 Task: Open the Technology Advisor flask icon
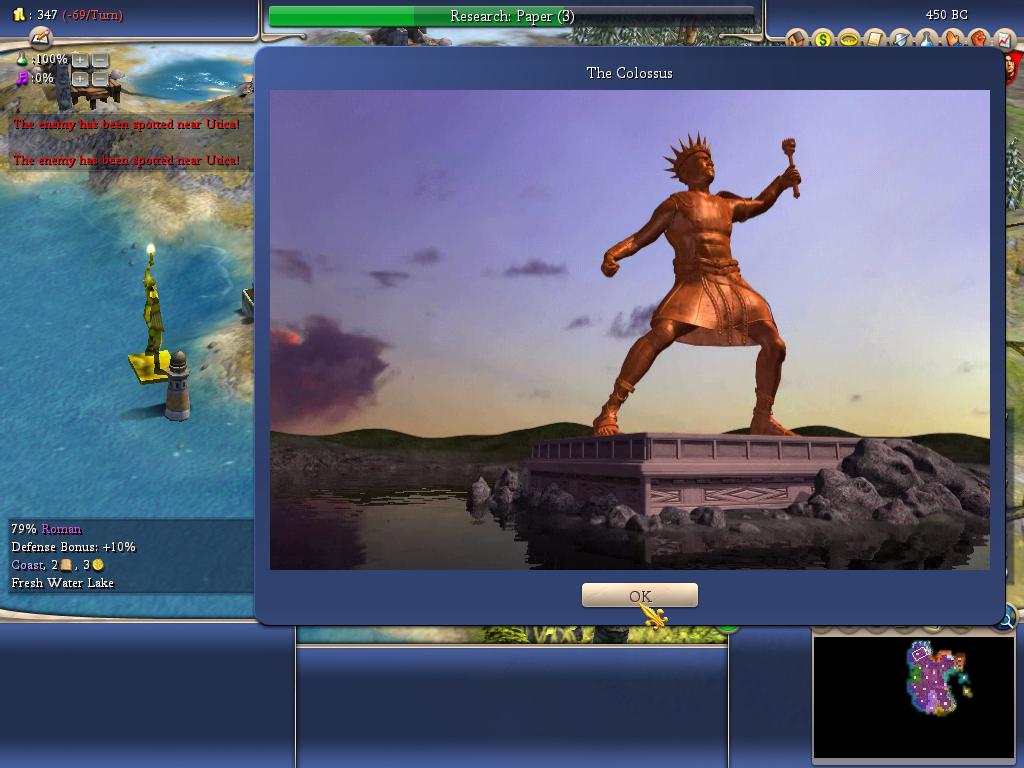927,38
